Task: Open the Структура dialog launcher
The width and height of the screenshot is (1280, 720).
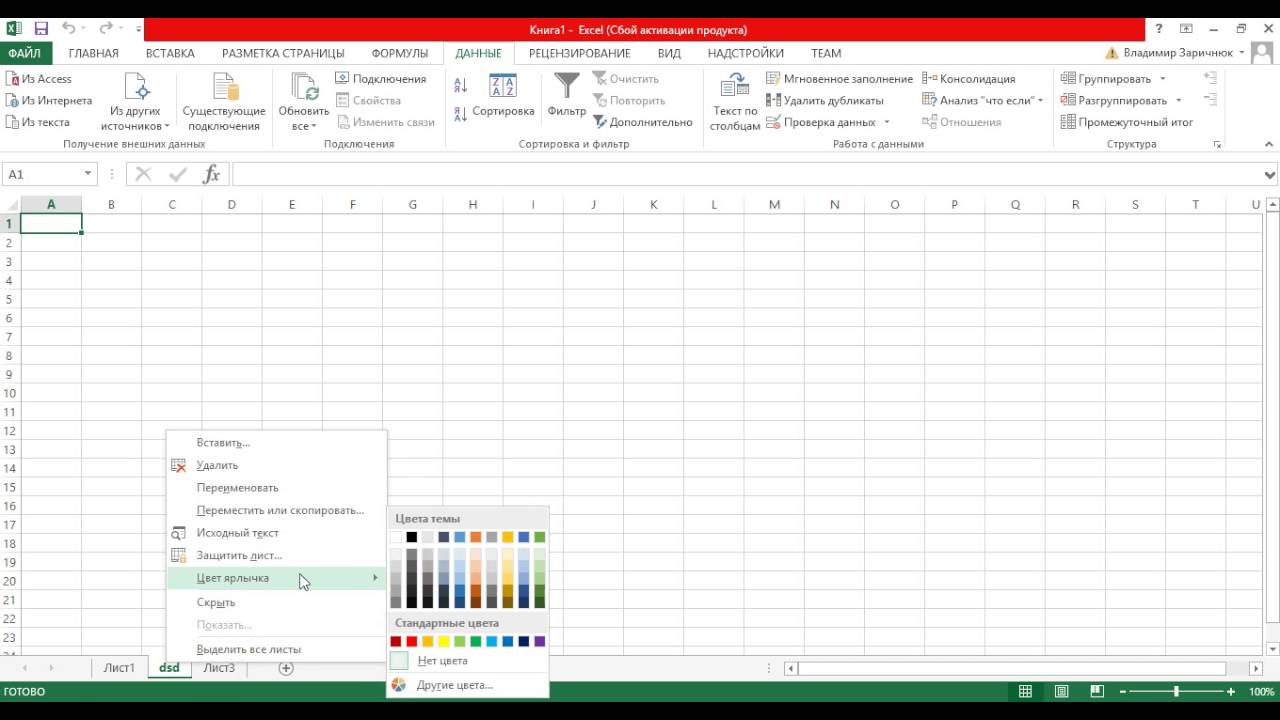Action: [1217, 145]
